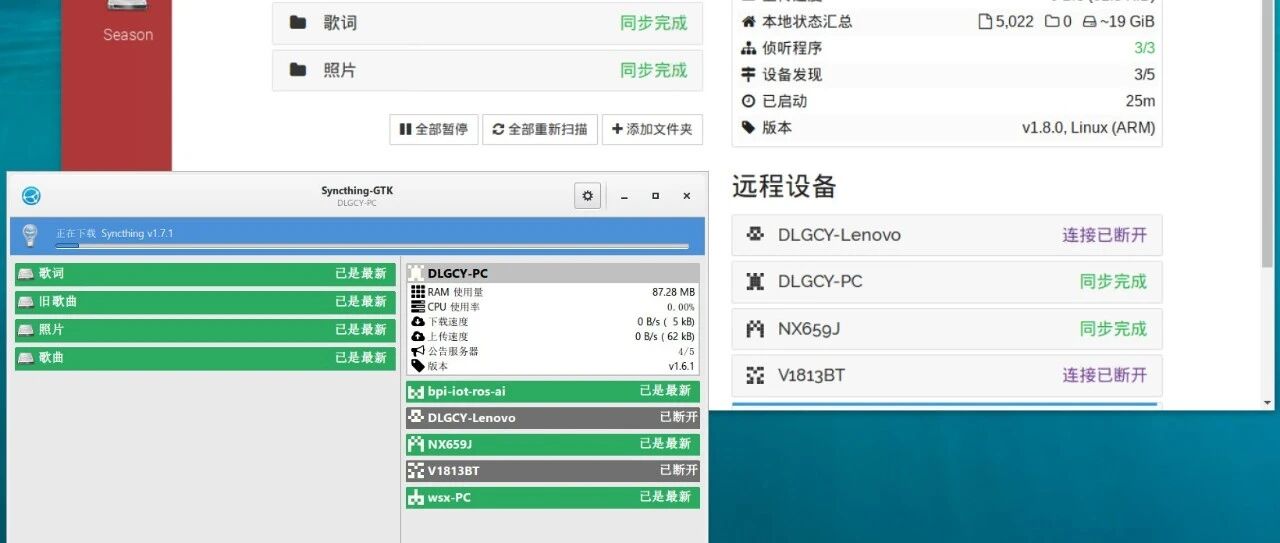Screen dimensions: 1280x543
Task: Click the 设备发现 signpost icon in the web GUI
Action: coord(749,74)
